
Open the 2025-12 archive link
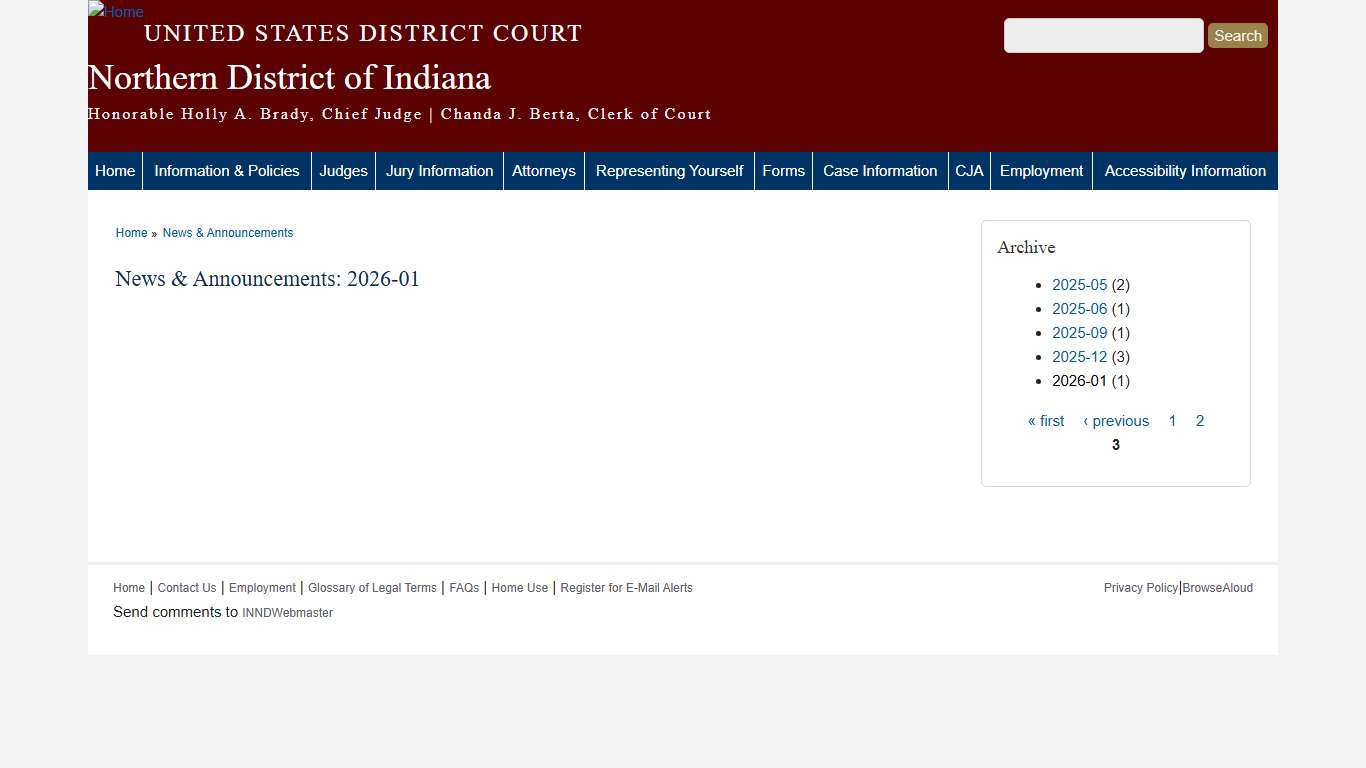(1080, 356)
